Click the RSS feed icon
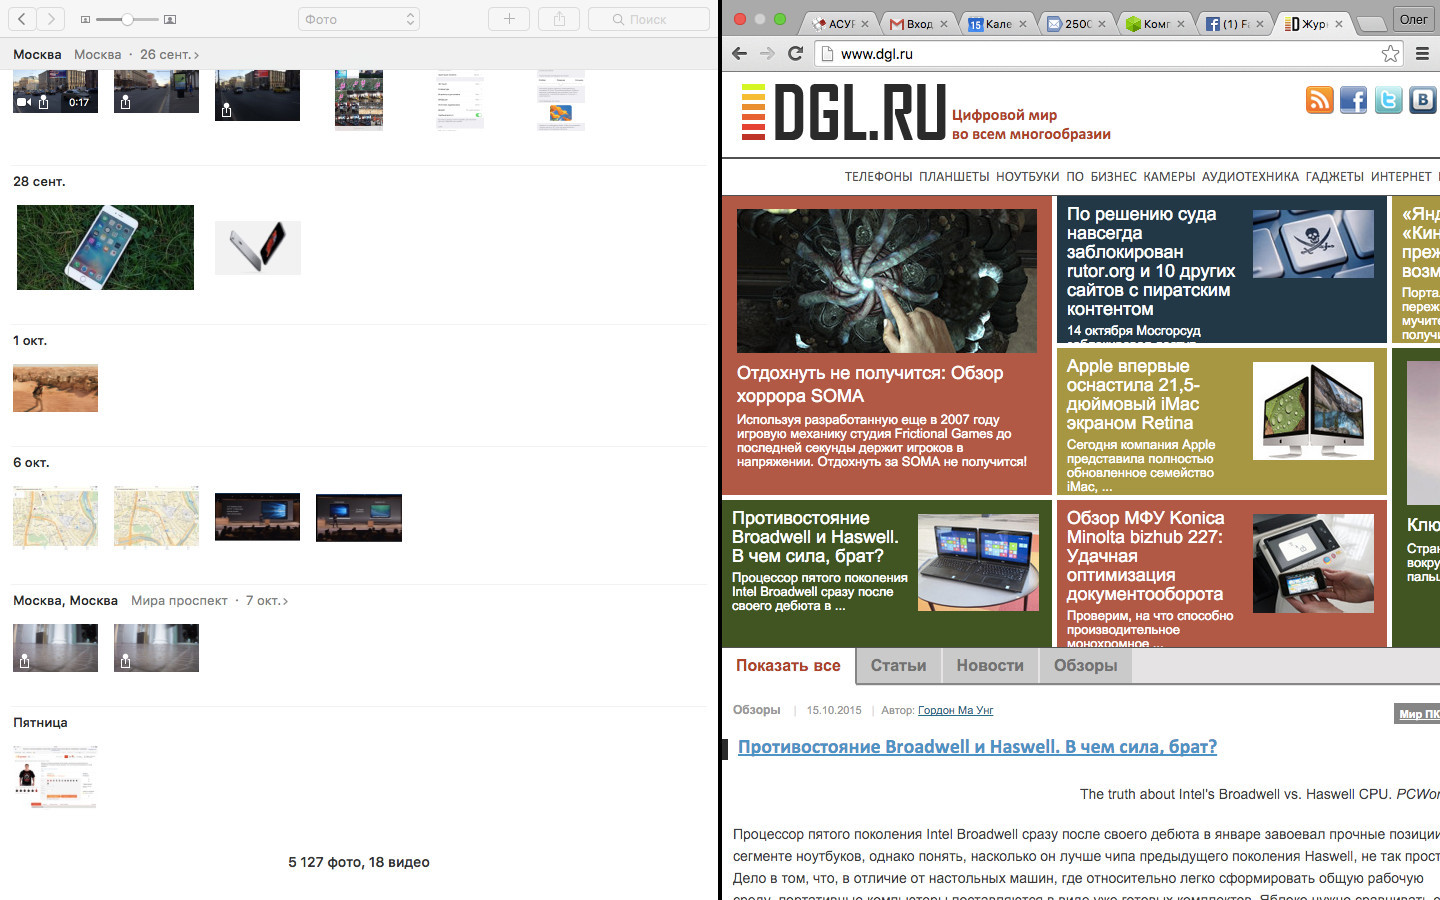The height and width of the screenshot is (900, 1440). click(1319, 100)
